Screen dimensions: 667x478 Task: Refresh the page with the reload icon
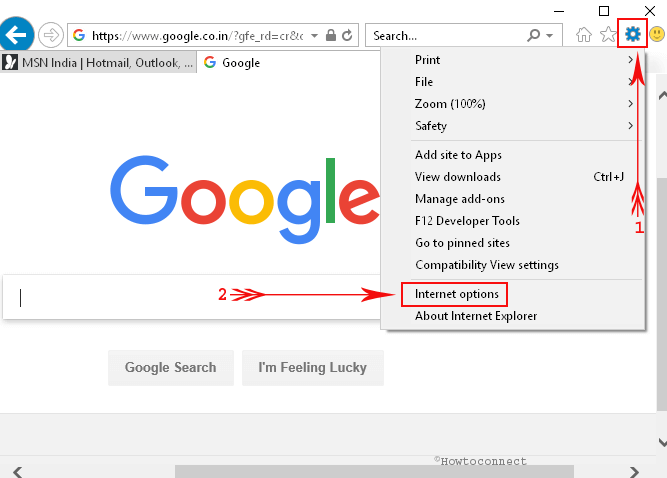[x=347, y=35]
